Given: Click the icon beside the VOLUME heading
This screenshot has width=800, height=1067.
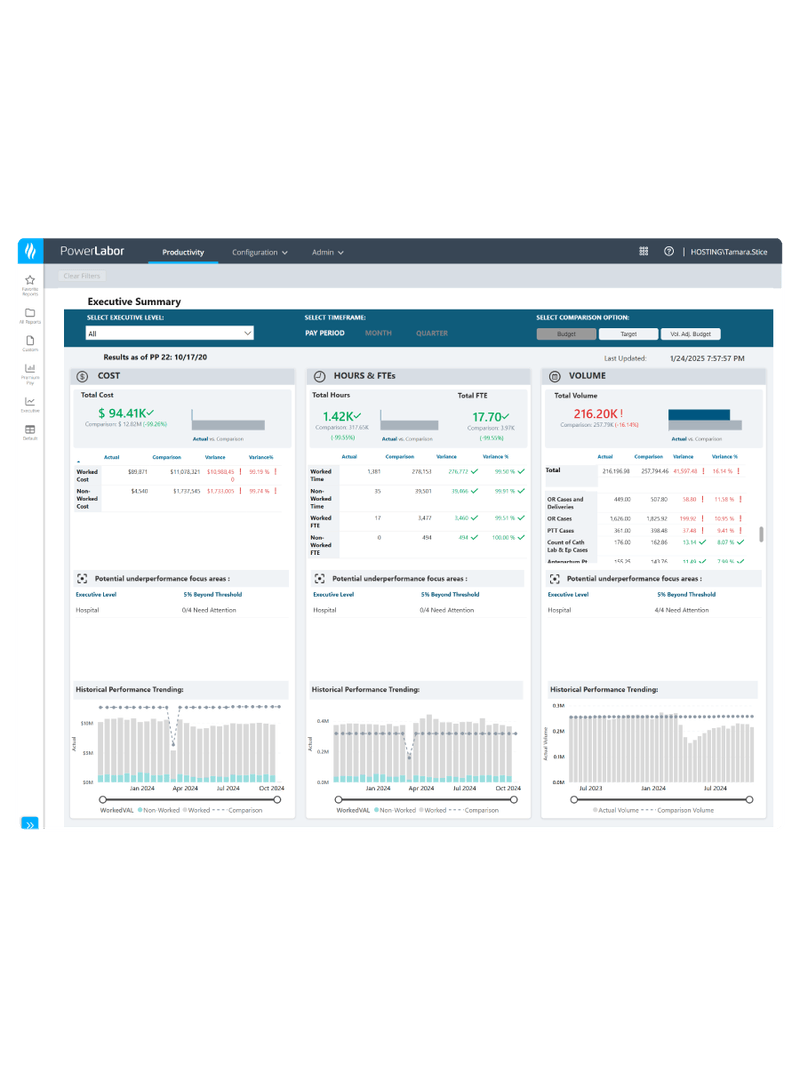Looking at the screenshot, I should tap(554, 376).
